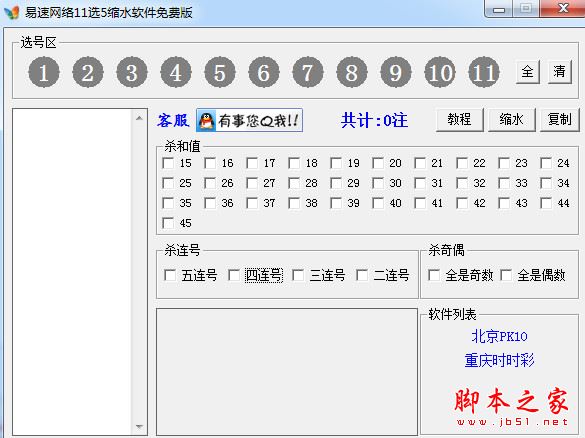Select number ball 9
This screenshot has height=438, width=585.
click(396, 72)
